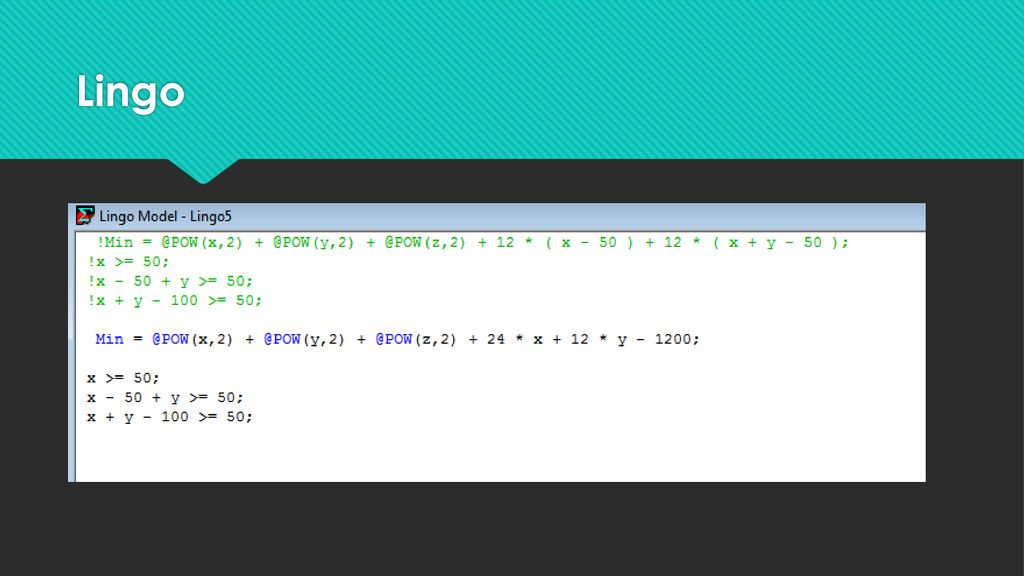The width and height of the screenshot is (1024, 576).
Task: Click the 'Lingo' slide heading
Action: pyautogui.click(x=131, y=93)
